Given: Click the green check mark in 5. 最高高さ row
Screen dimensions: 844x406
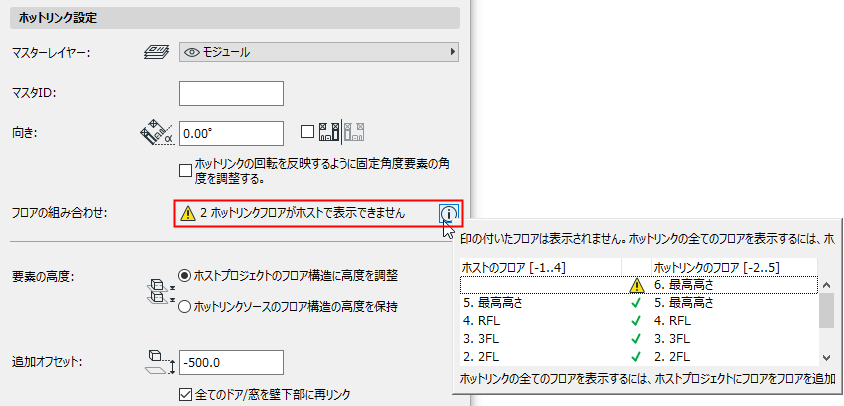Looking at the screenshot, I should point(636,303).
